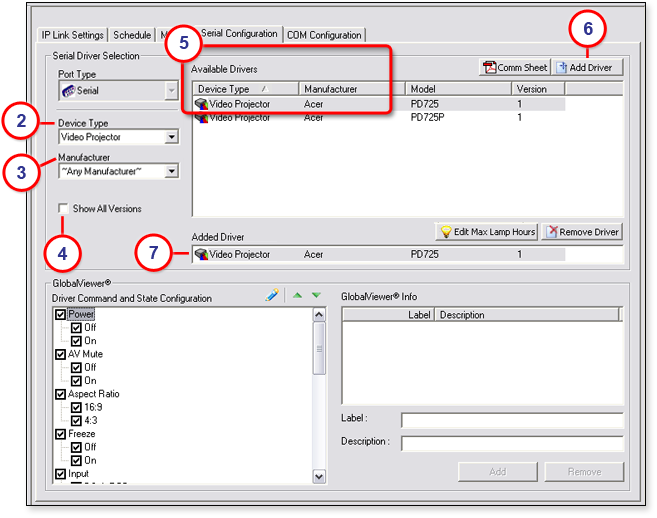Click the Edit Max Lamp Hours lightbulb button
The image size is (657, 518).
488,232
